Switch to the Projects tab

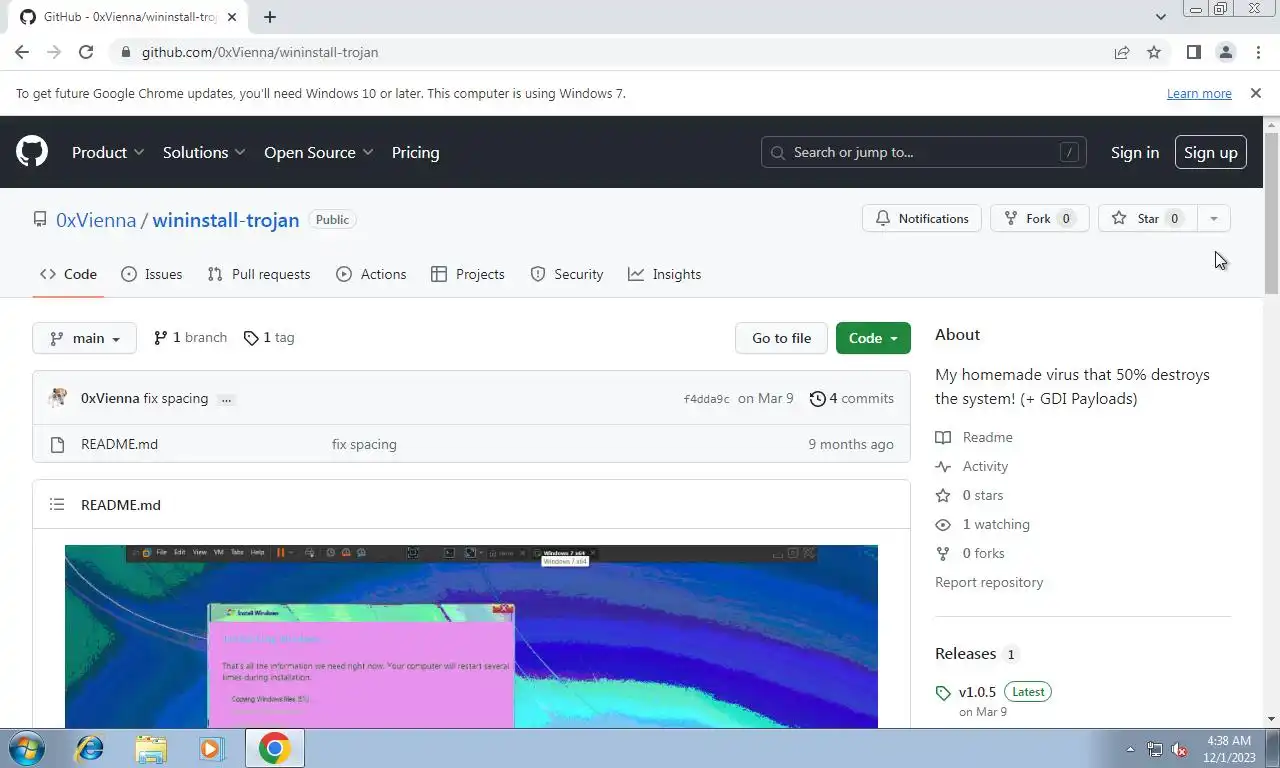tap(468, 274)
